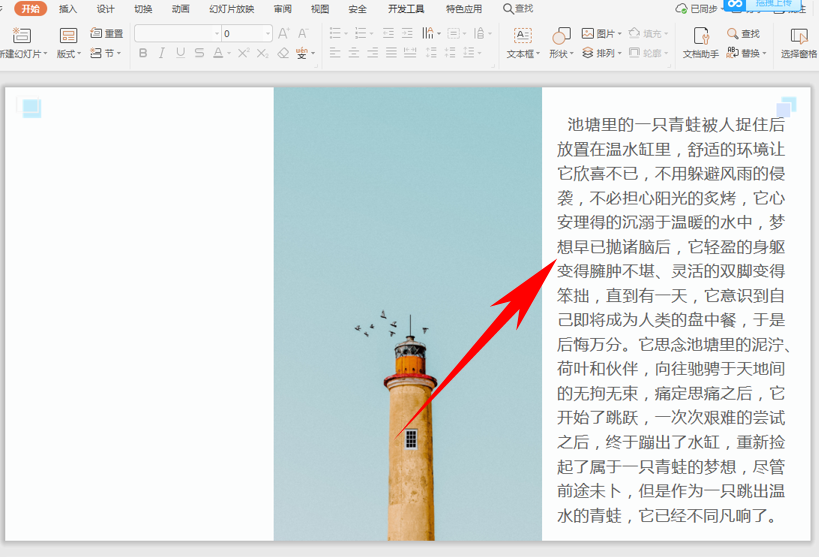Click the Synced (已同步) cloud status
Viewport: 819px width, 557px height.
click(696, 8)
